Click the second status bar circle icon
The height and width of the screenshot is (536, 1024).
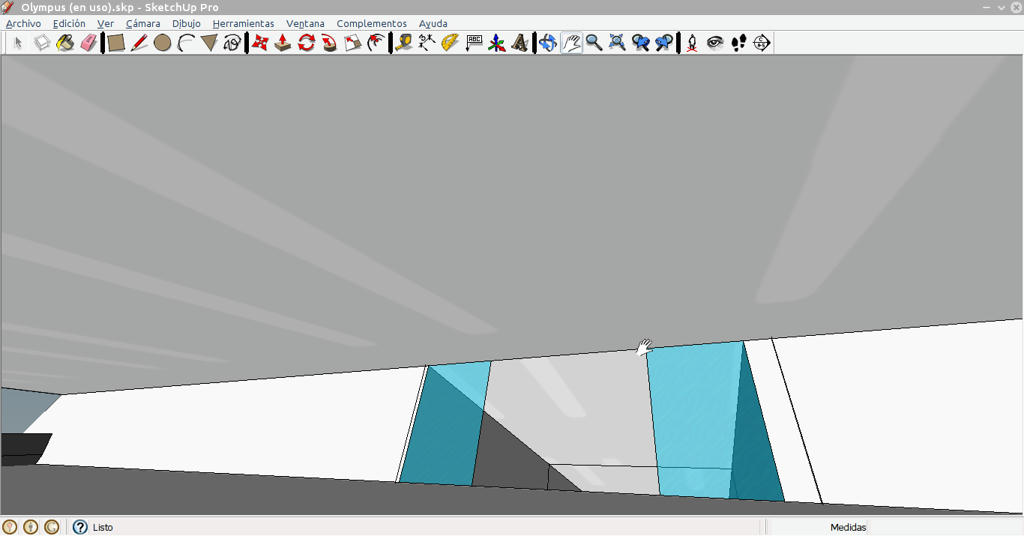[31, 527]
